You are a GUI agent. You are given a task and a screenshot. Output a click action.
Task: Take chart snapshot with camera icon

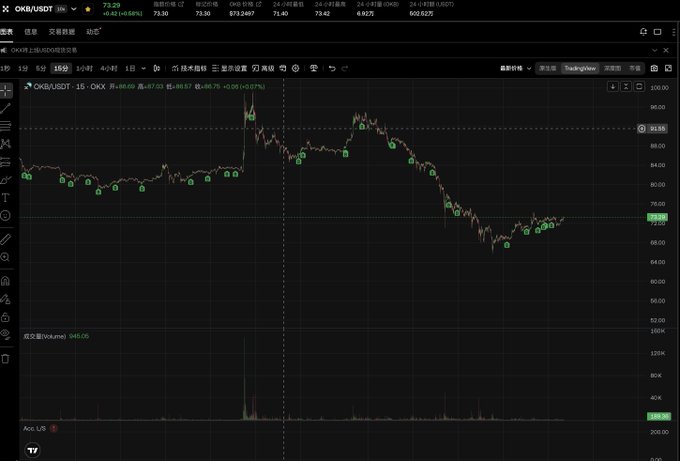[654, 69]
